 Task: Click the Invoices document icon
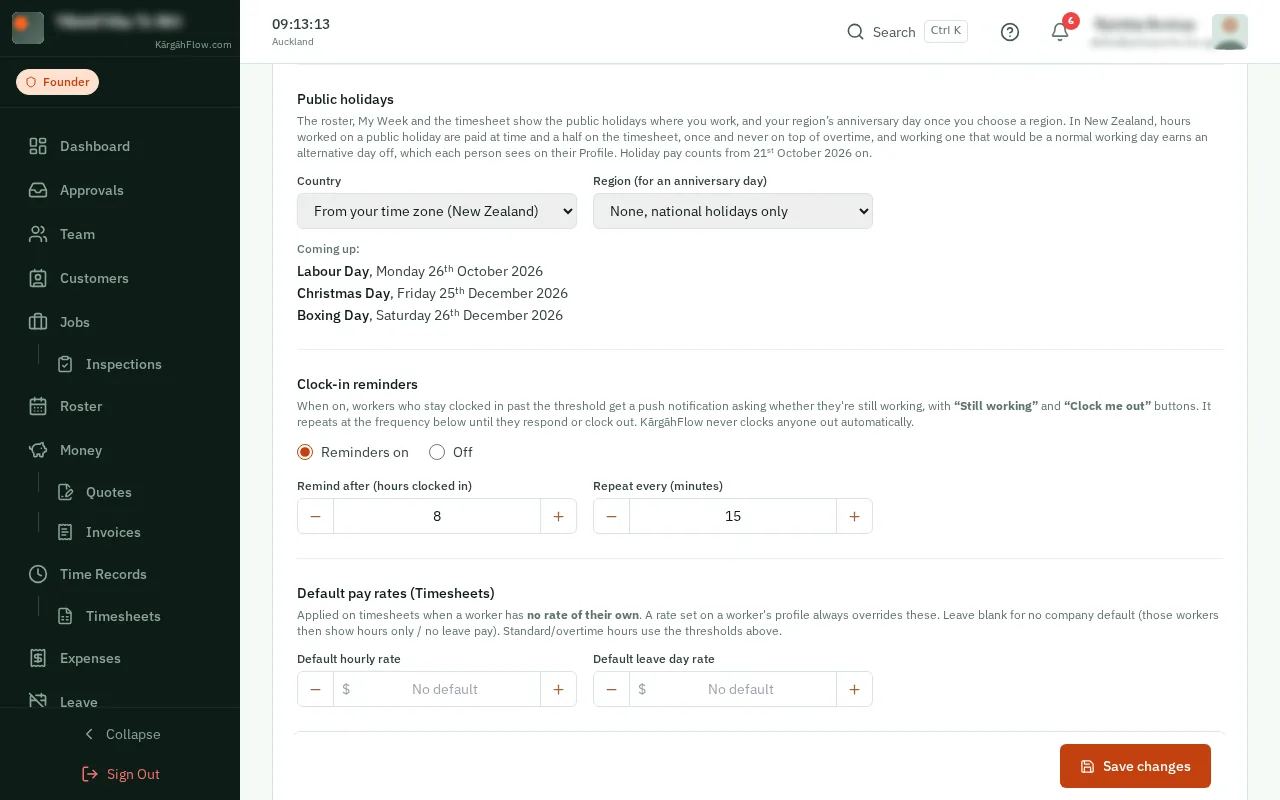pos(65,532)
